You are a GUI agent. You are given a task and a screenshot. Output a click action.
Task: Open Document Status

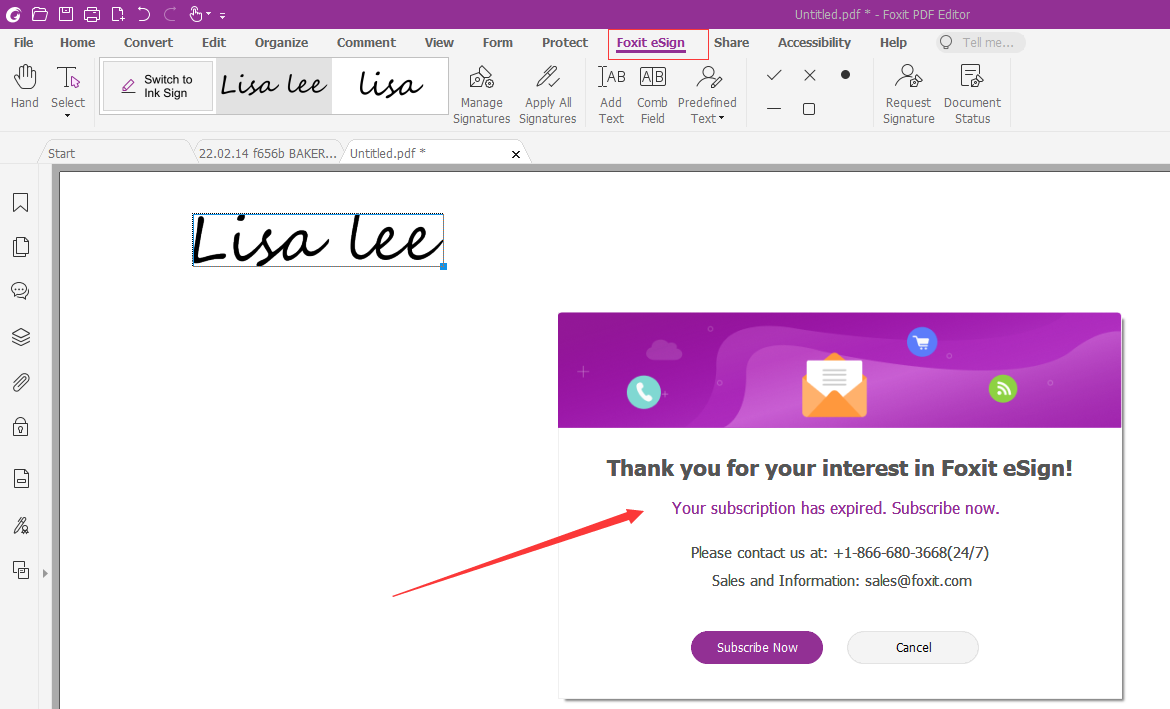pos(972,94)
